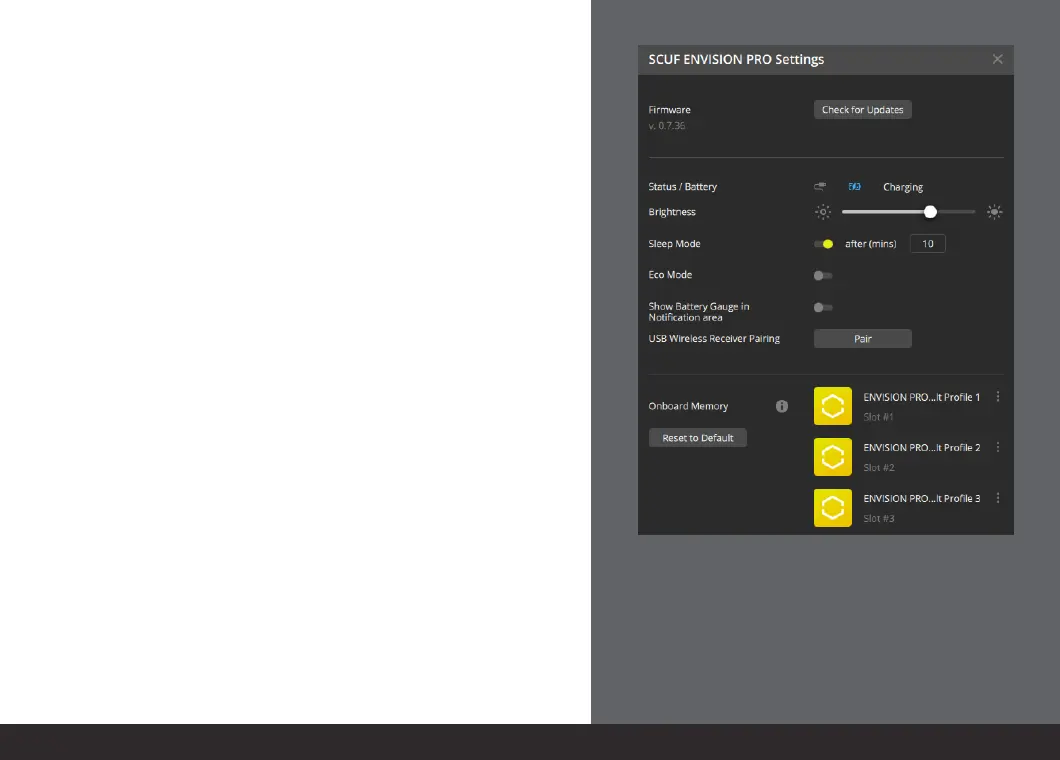Open the Profile 3 three-dot menu

tap(998, 498)
